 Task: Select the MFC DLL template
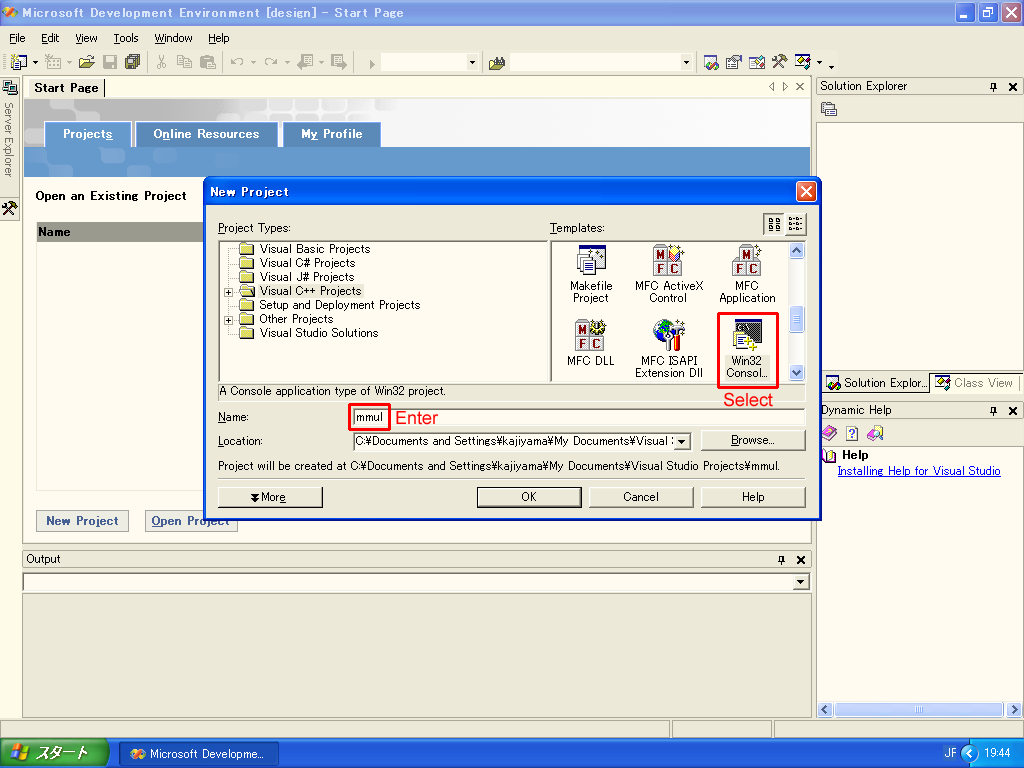591,344
